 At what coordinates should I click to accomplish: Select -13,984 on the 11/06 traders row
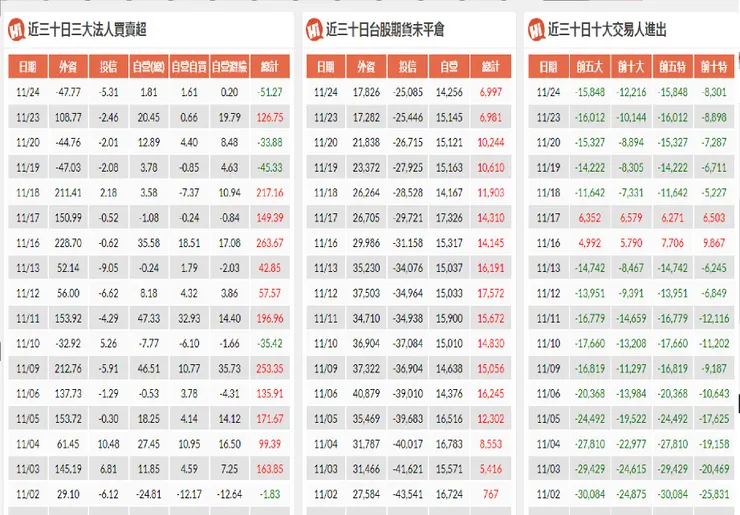(x=631, y=394)
